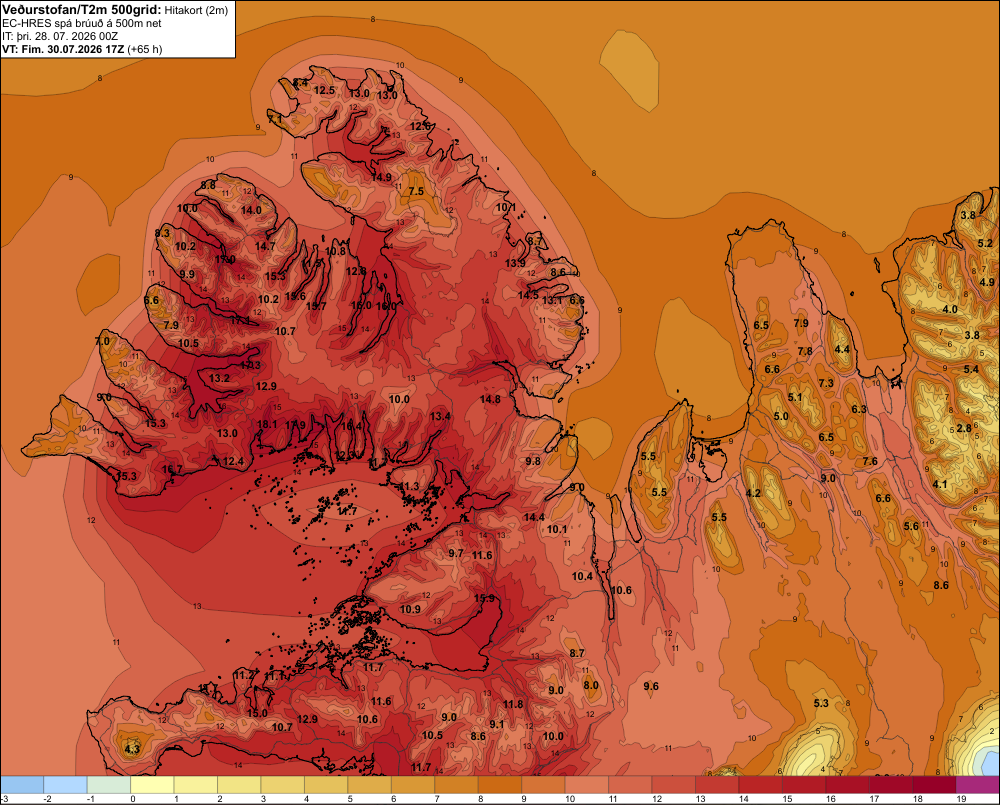The height and width of the screenshot is (805, 1000).
Task: Click the 4.2 temperature value
Action: [x=753, y=493]
